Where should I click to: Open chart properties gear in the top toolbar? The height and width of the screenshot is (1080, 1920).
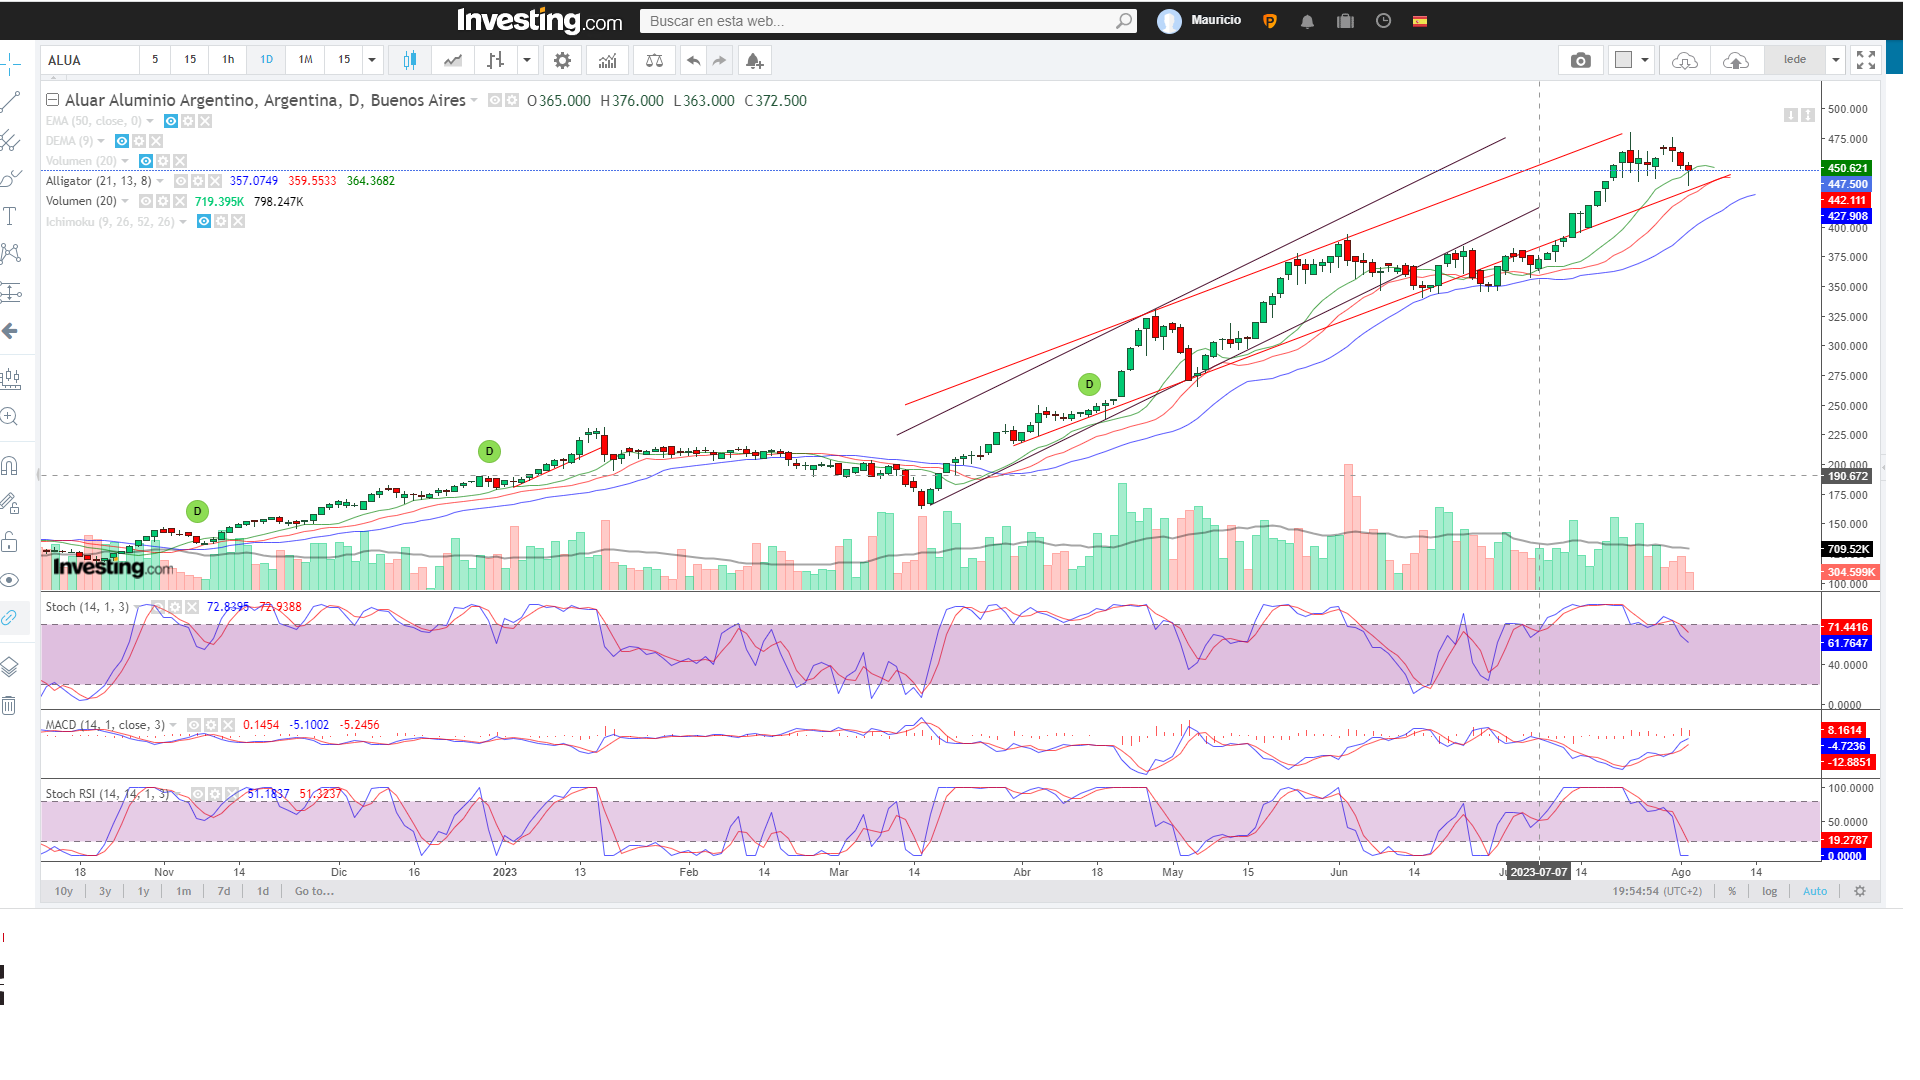(x=563, y=60)
